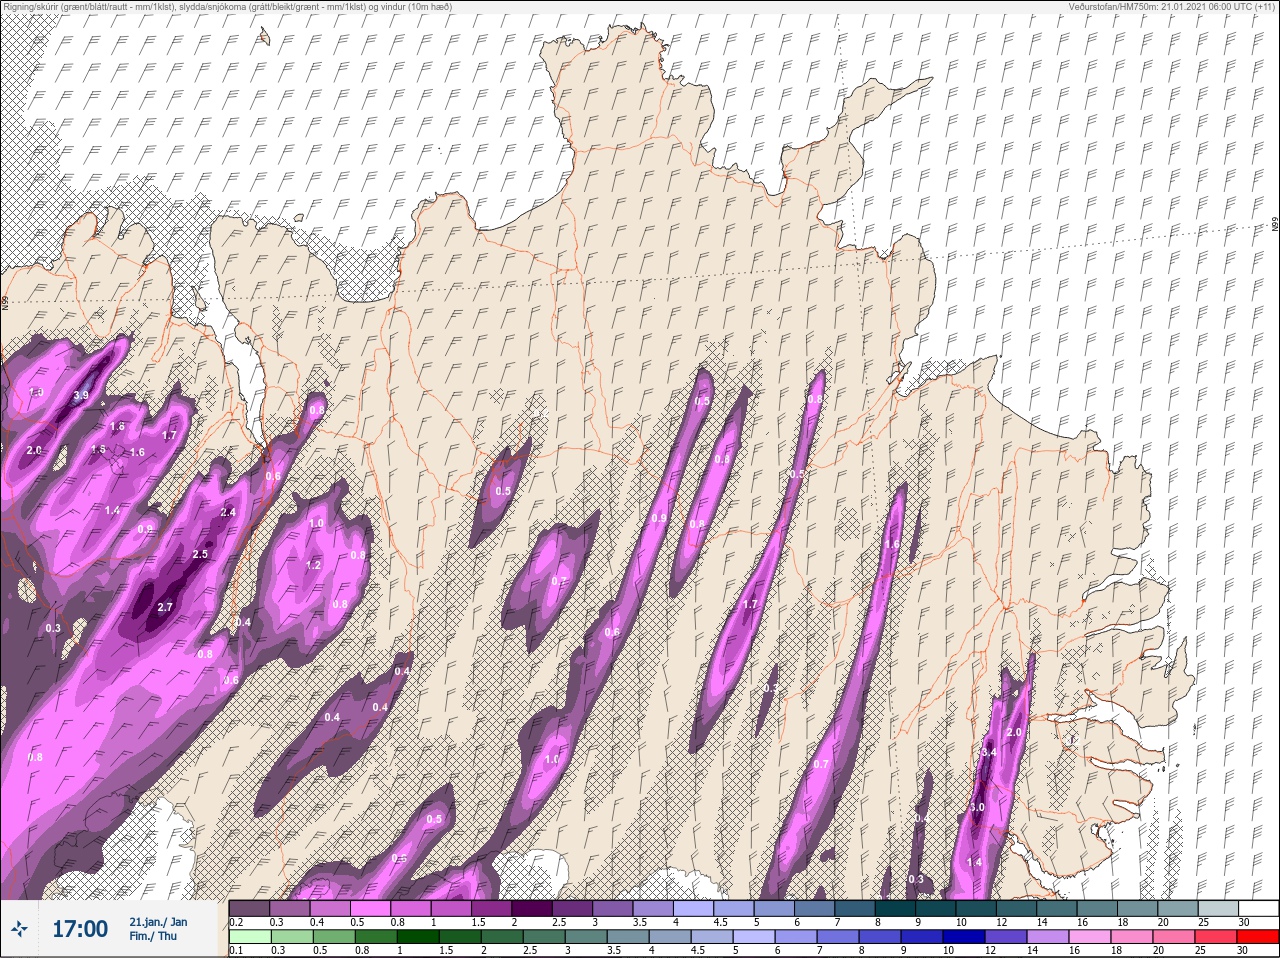This screenshot has width=1280, height=958.
Task: Select the 17:00 forecast time display
Action: [80, 930]
